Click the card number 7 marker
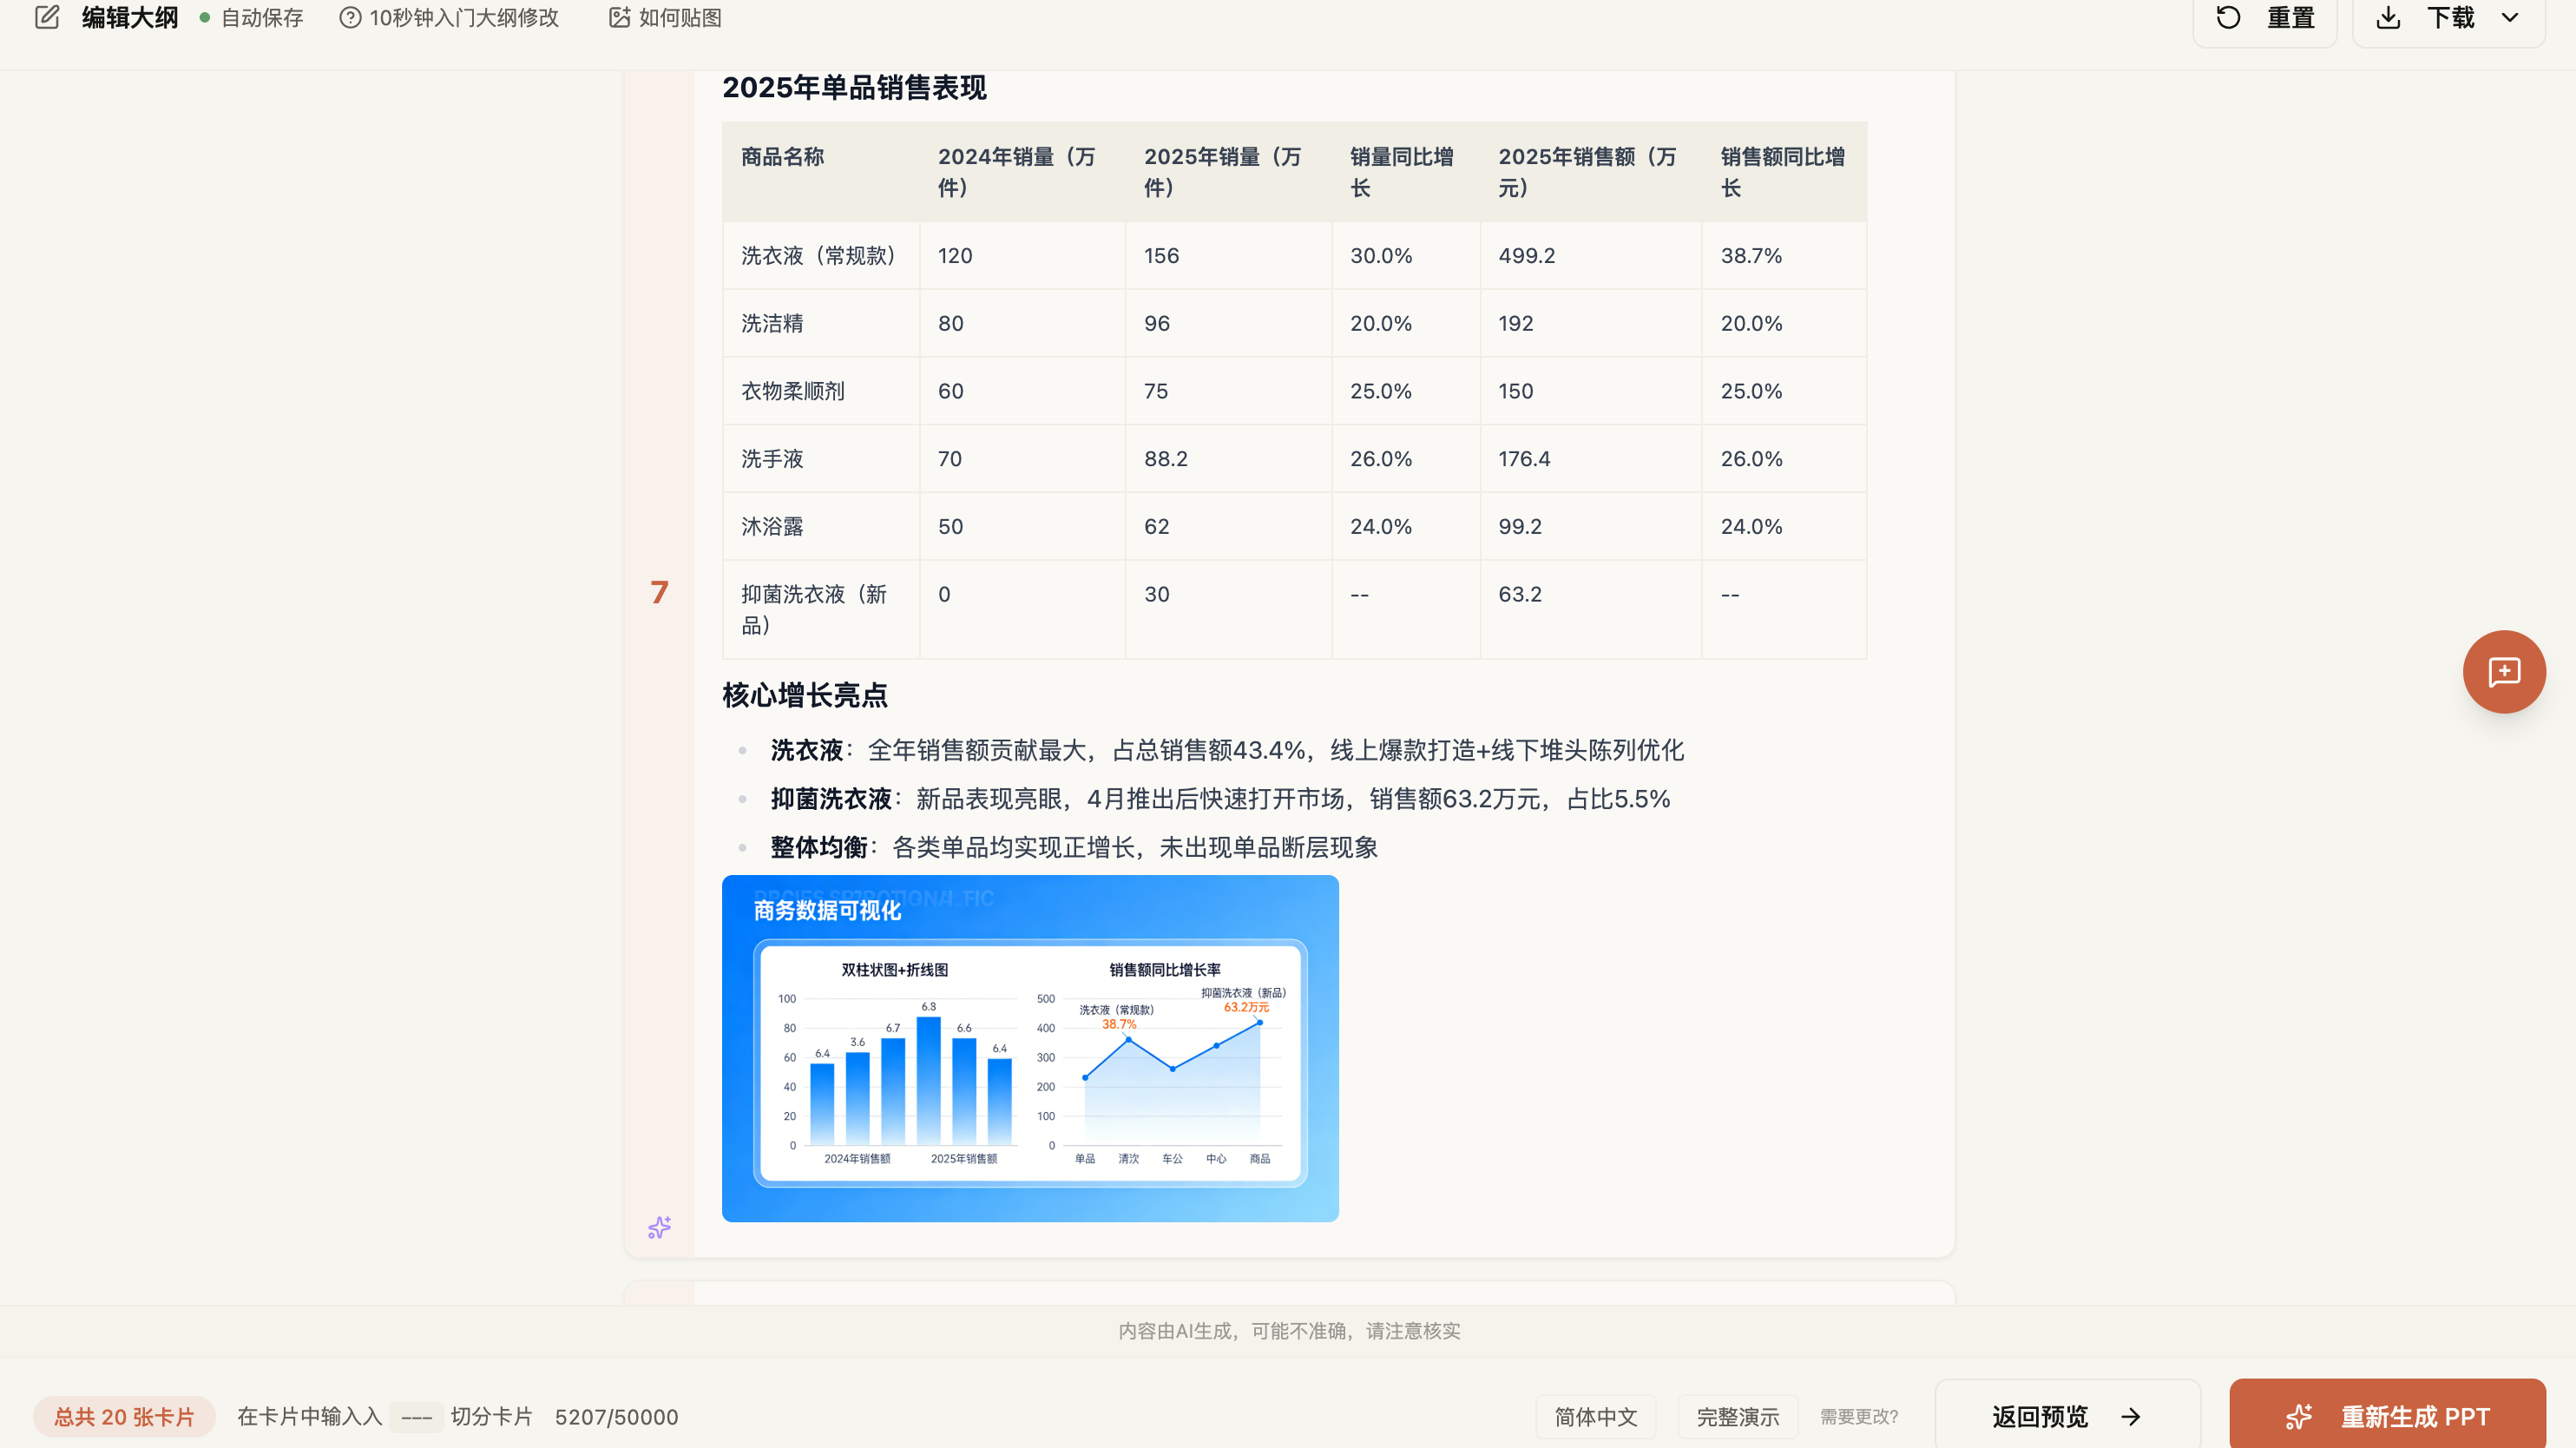 point(659,592)
